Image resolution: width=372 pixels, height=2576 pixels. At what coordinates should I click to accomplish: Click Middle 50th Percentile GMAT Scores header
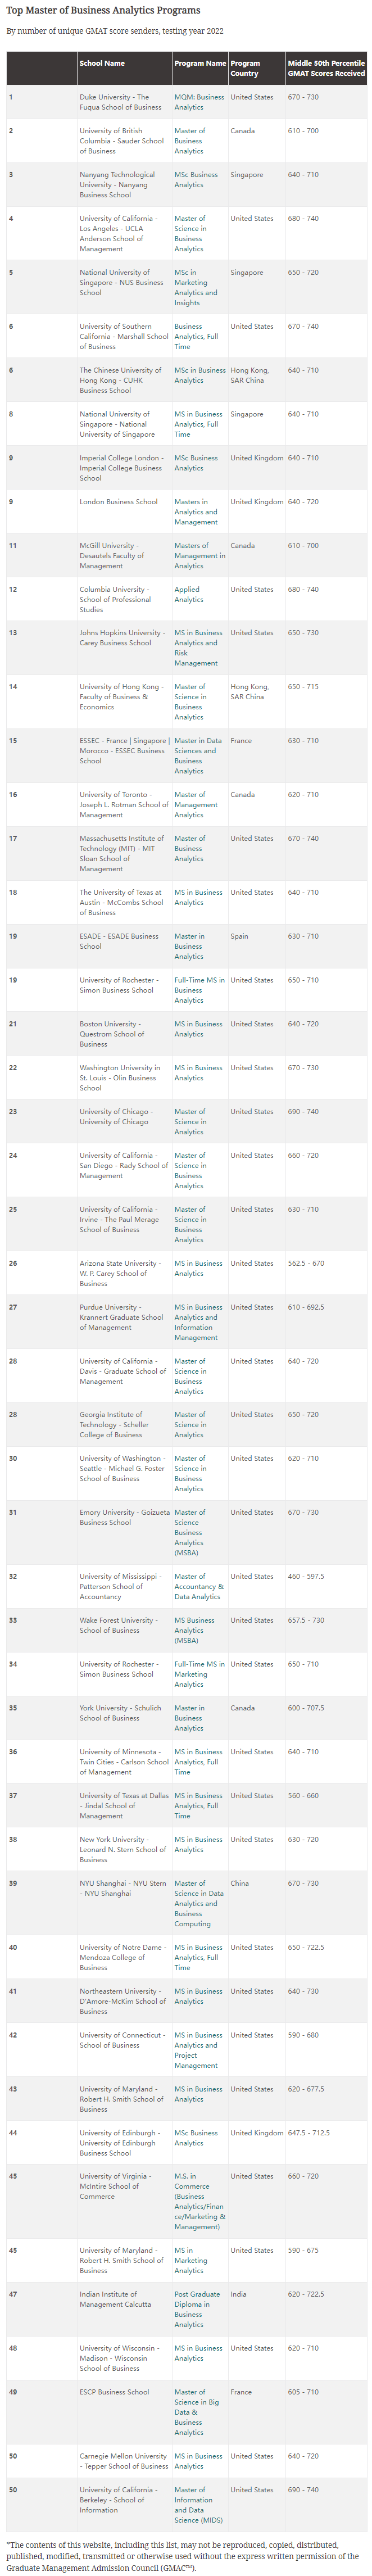click(327, 68)
